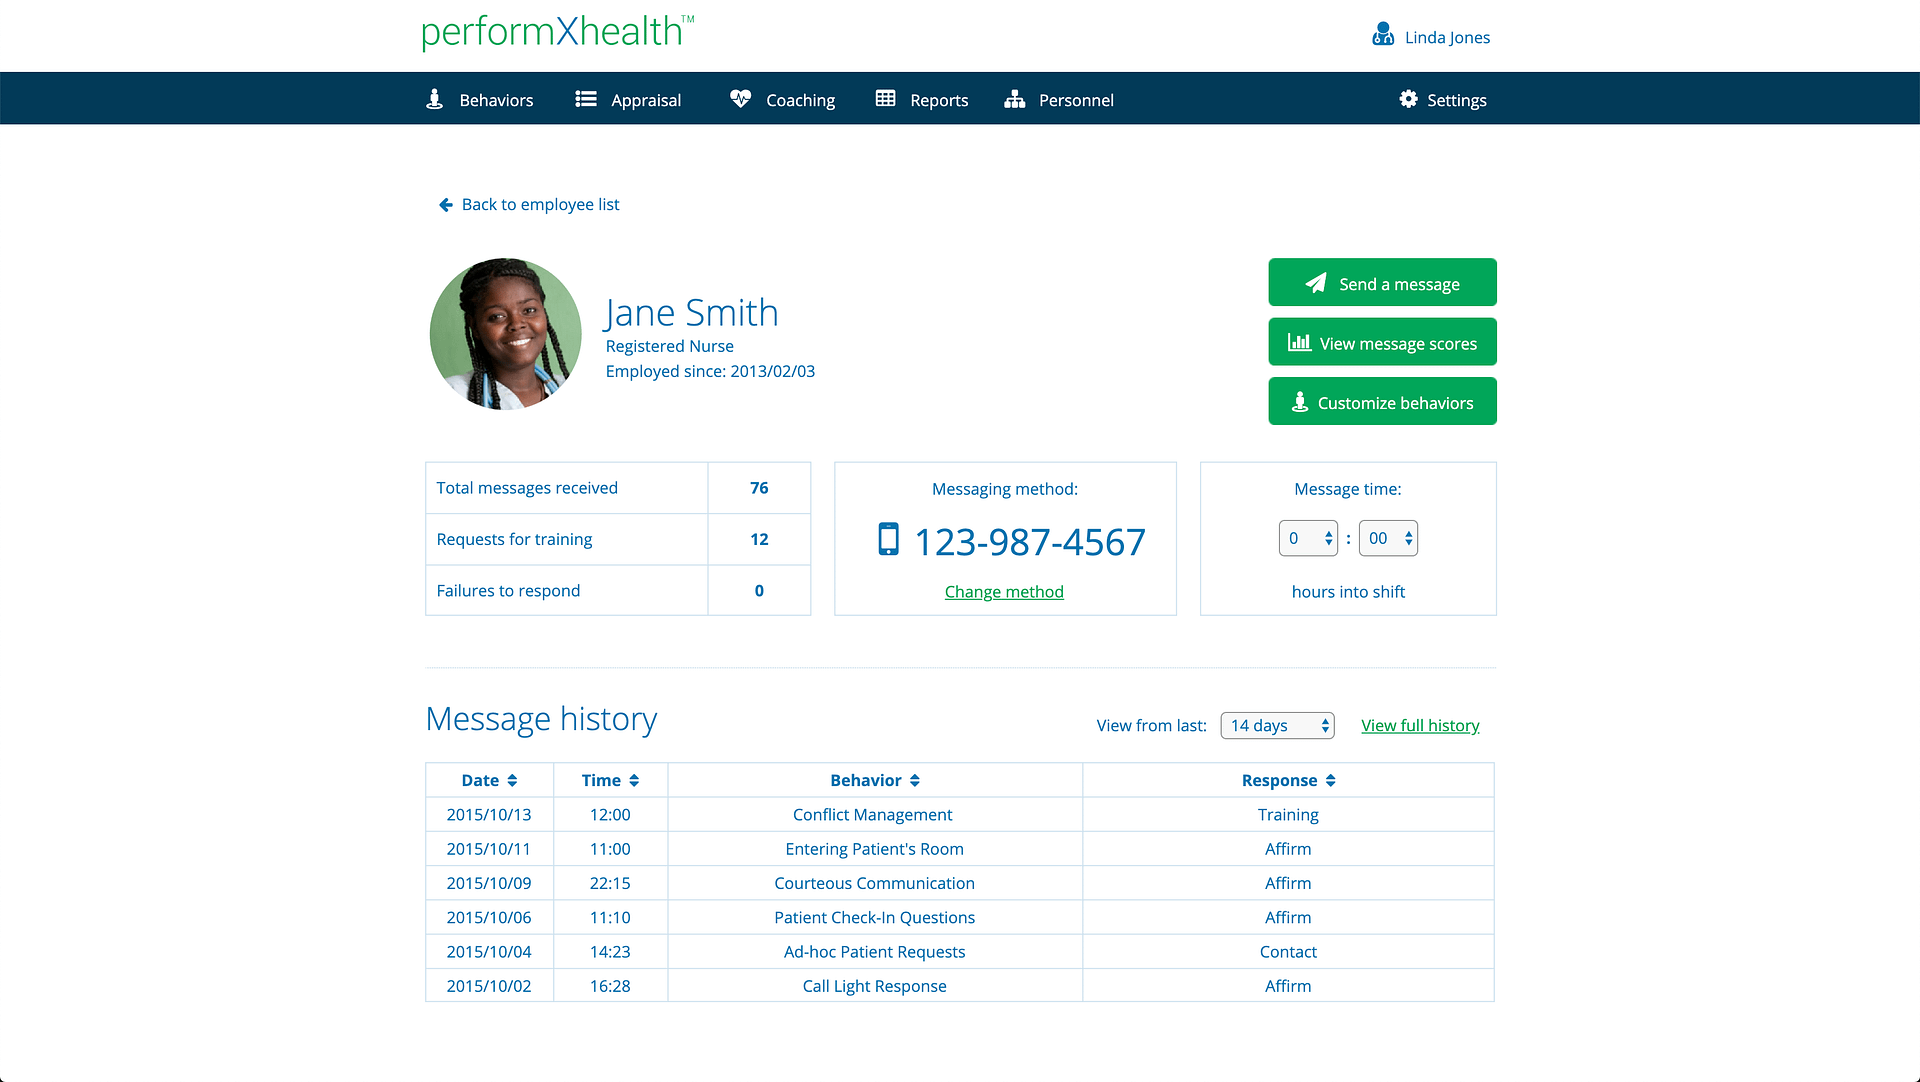Click the Linda Jones user avatar icon

pos(1383,35)
